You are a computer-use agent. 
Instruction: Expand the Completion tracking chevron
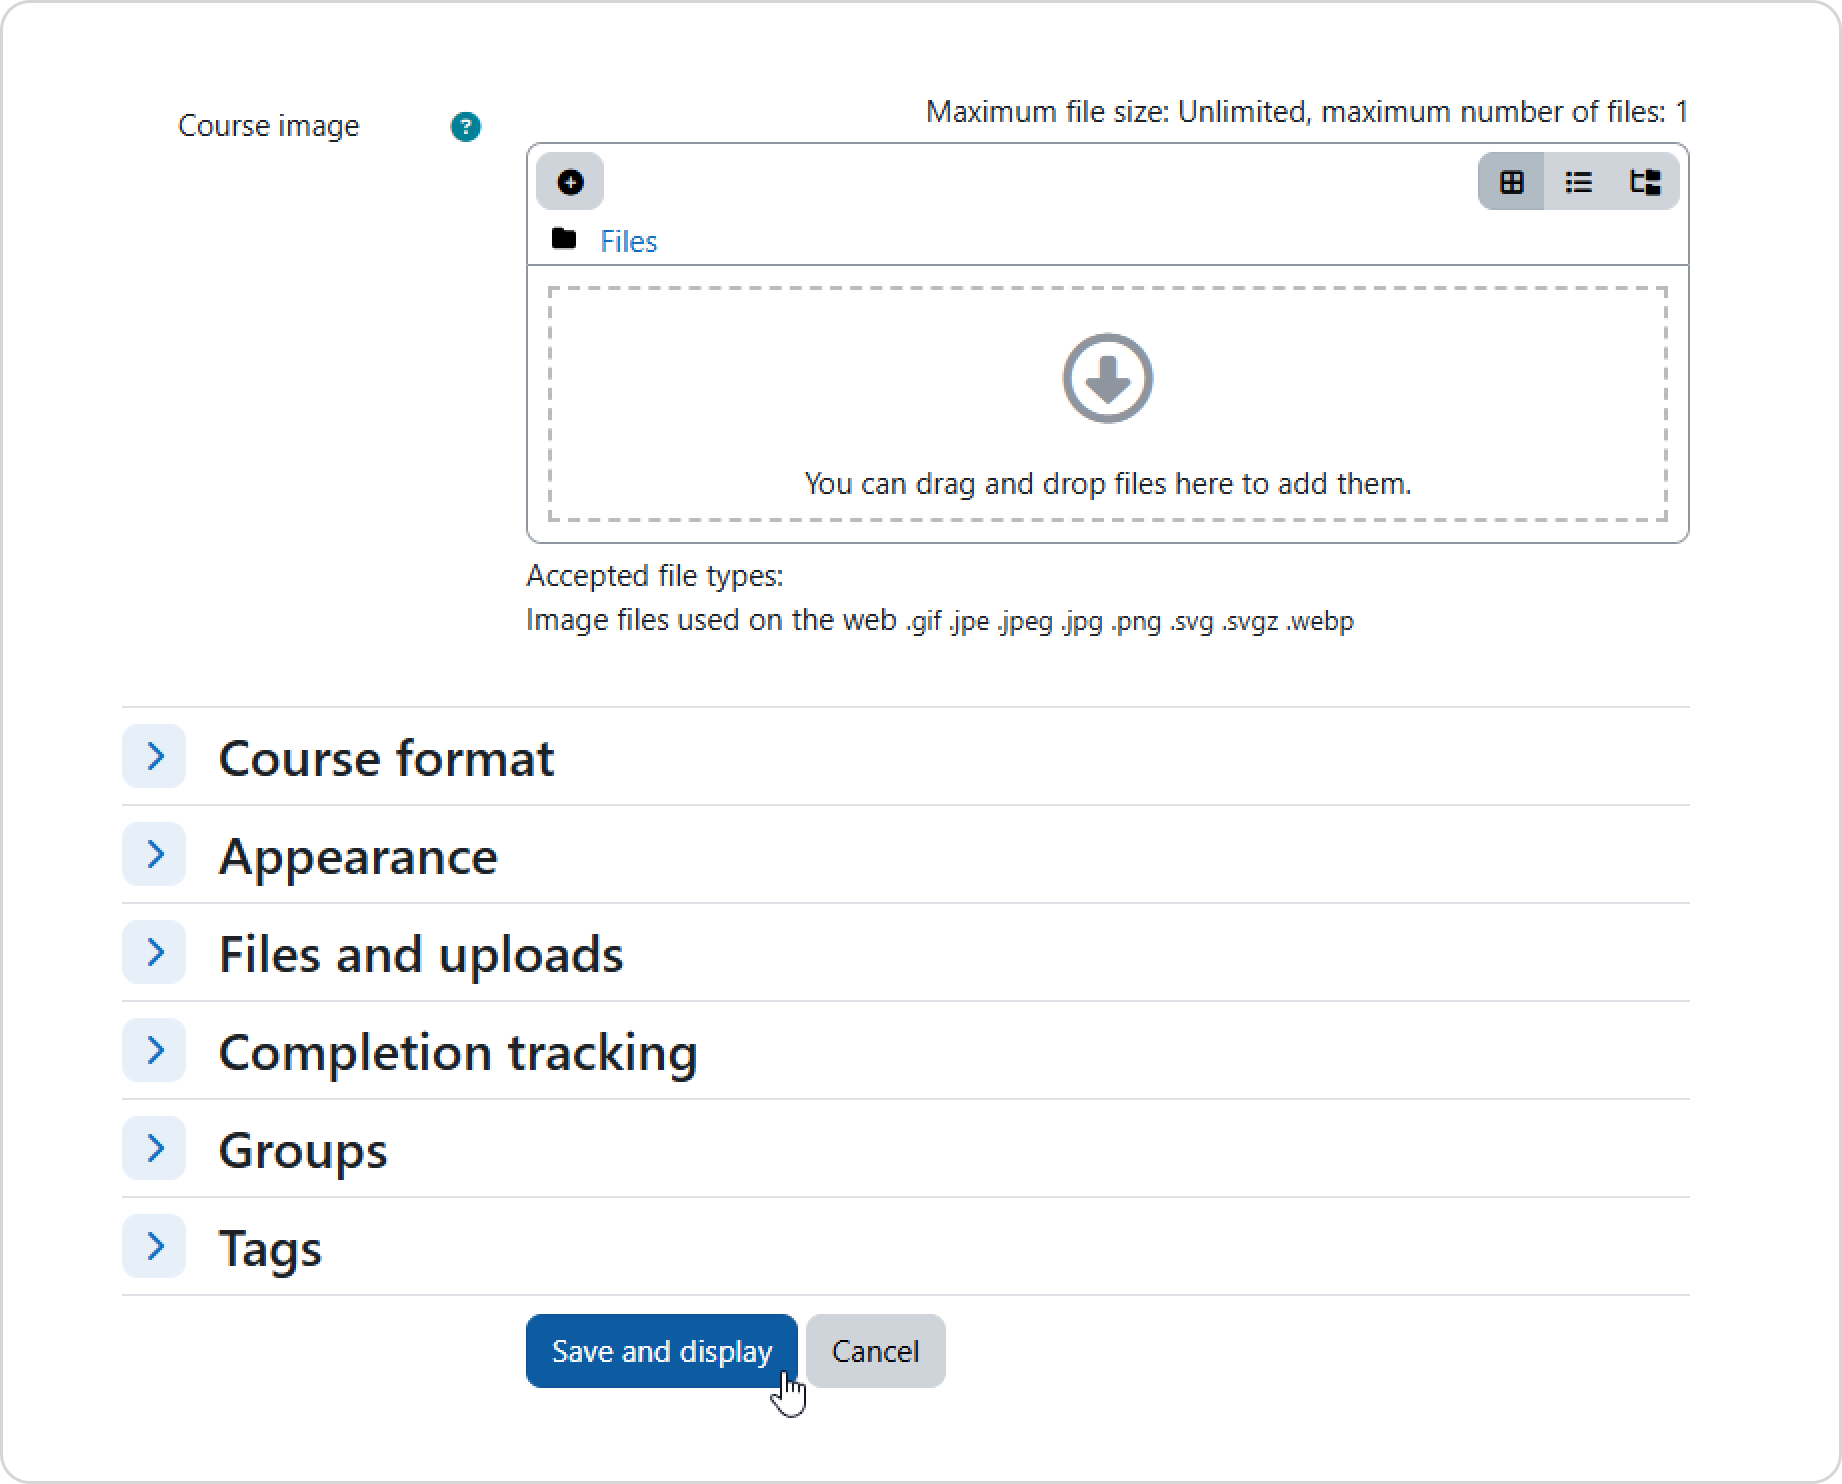tap(154, 1050)
